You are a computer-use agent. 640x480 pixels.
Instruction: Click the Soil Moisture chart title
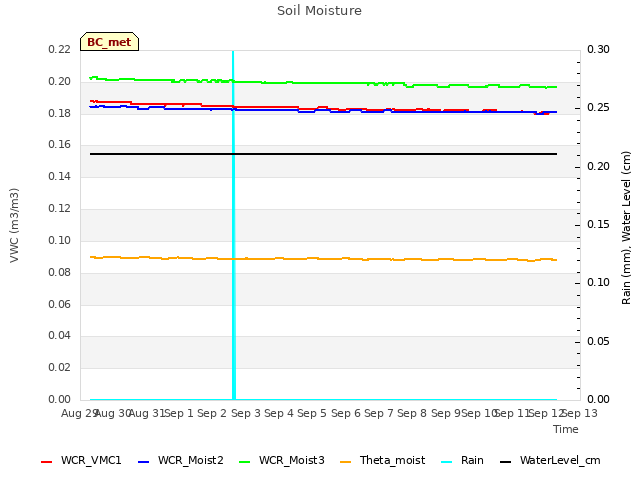click(319, 11)
